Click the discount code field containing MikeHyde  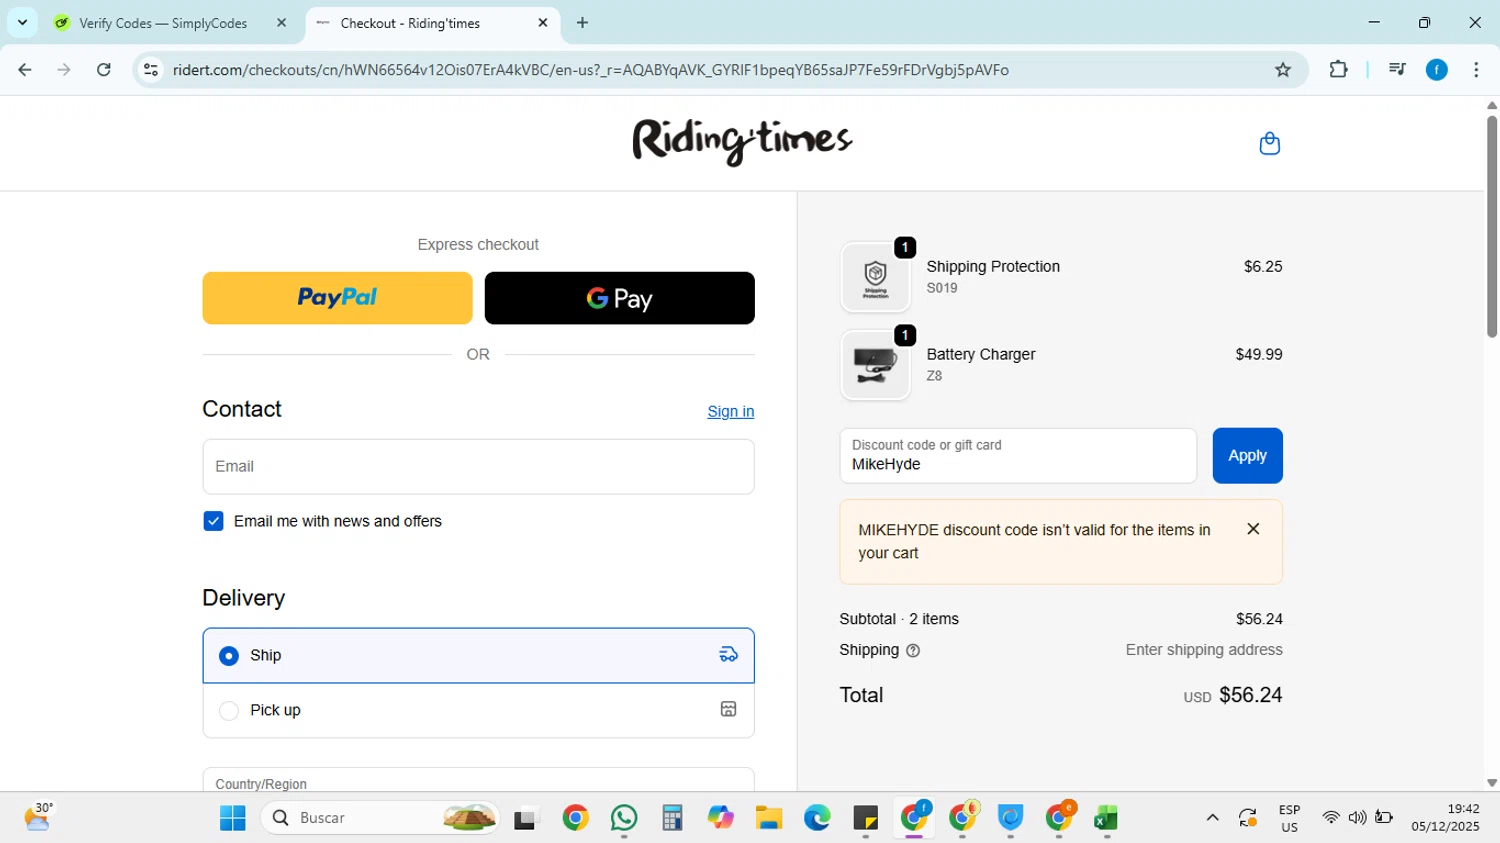1018,456
